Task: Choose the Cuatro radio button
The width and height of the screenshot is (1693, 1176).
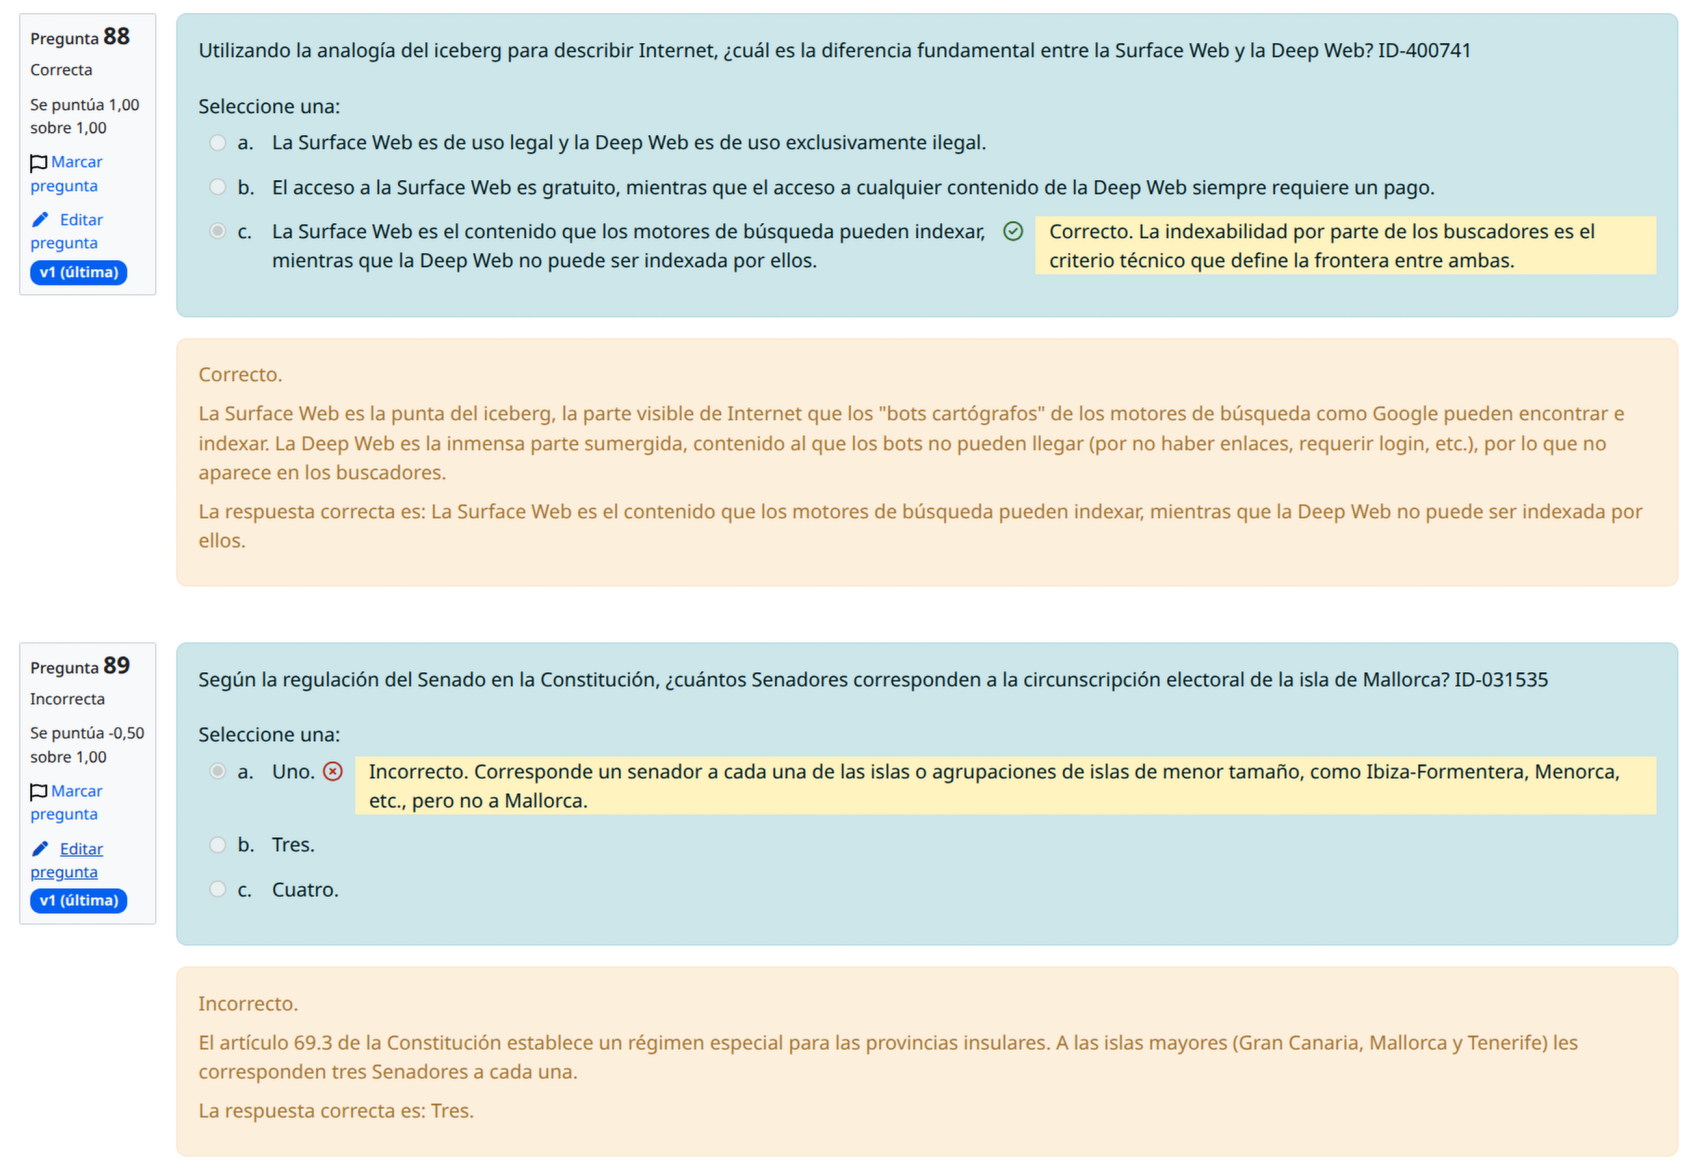Action: [x=218, y=890]
